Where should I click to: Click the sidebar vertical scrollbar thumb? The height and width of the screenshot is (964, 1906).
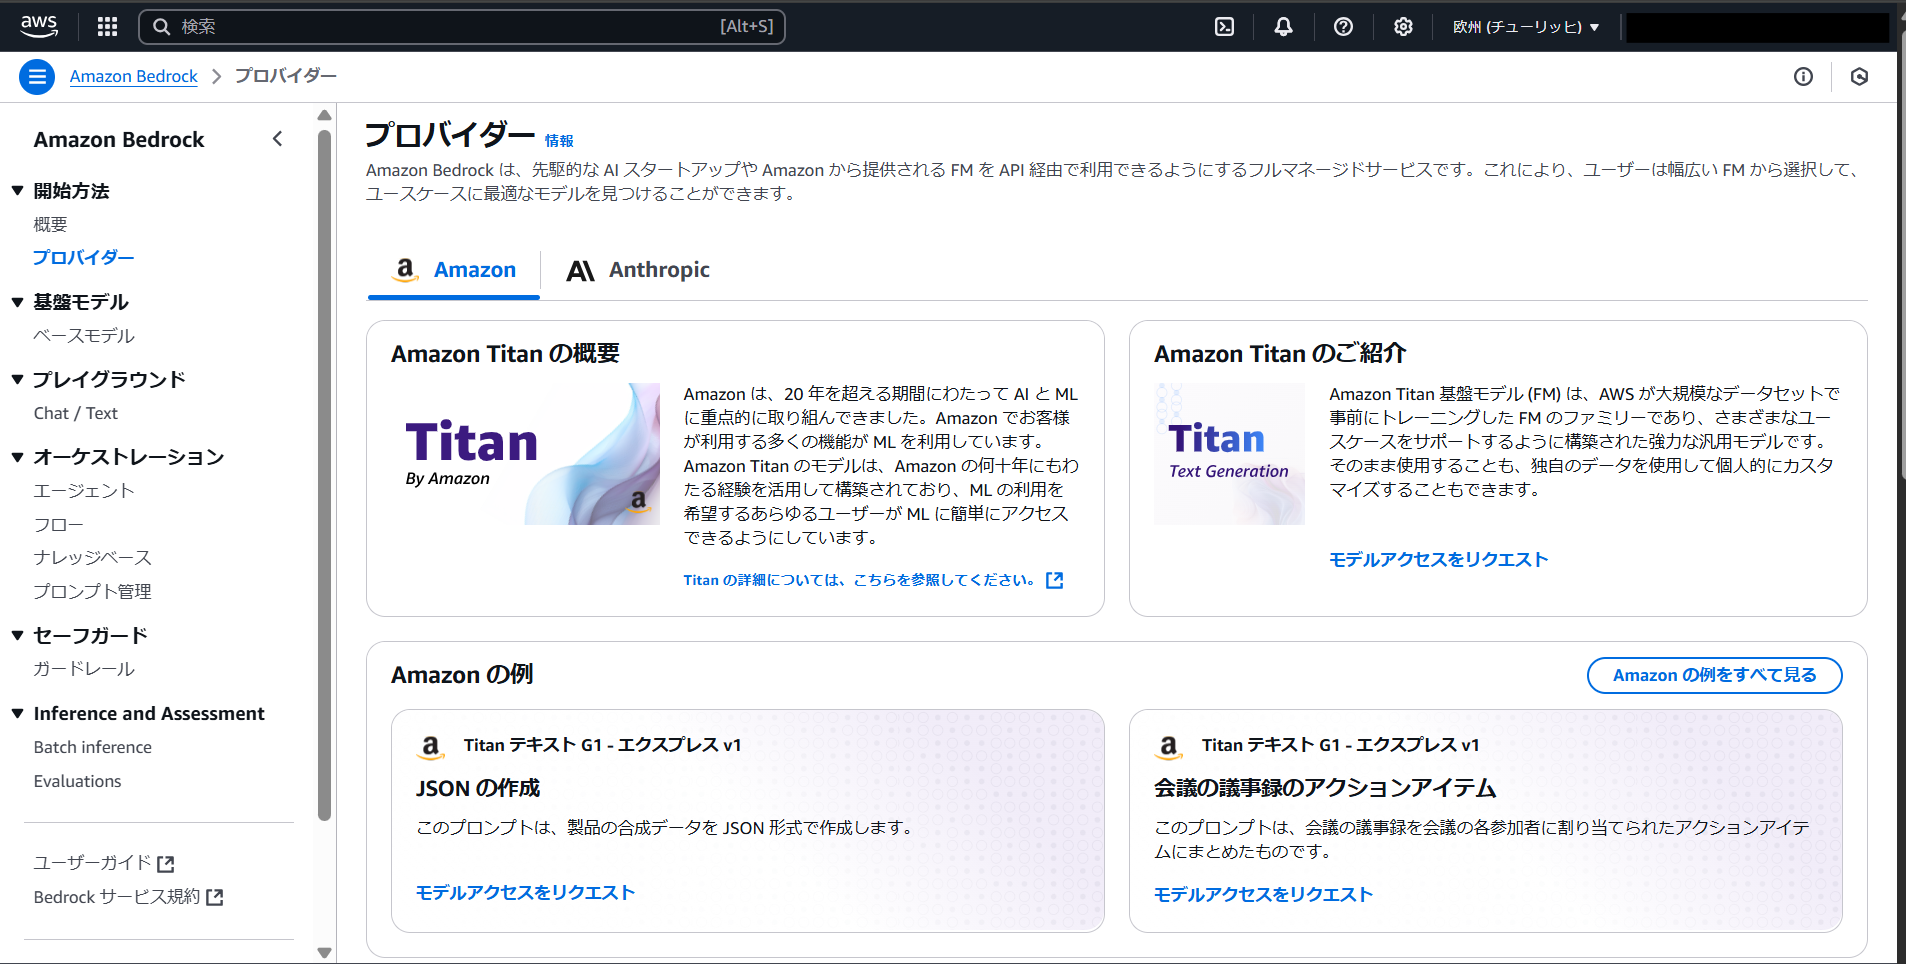click(324, 475)
